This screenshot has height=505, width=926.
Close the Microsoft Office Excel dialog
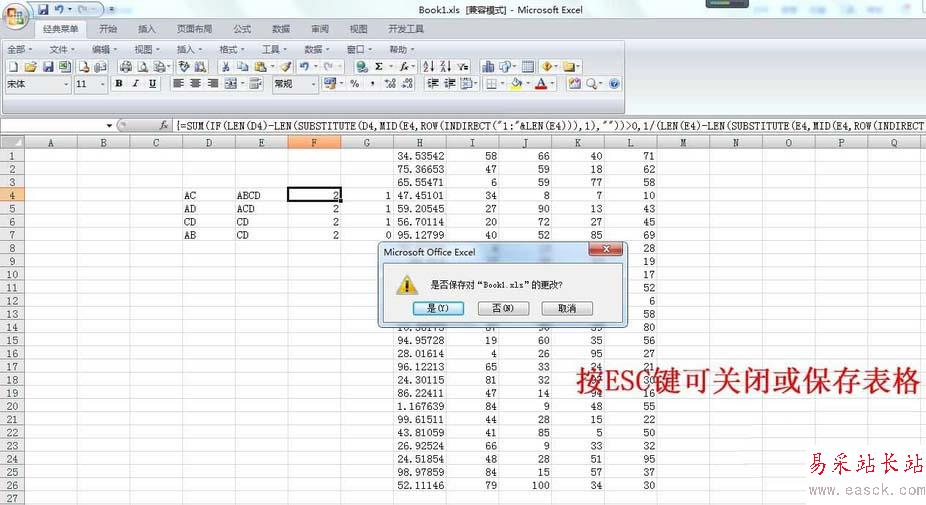(605, 250)
